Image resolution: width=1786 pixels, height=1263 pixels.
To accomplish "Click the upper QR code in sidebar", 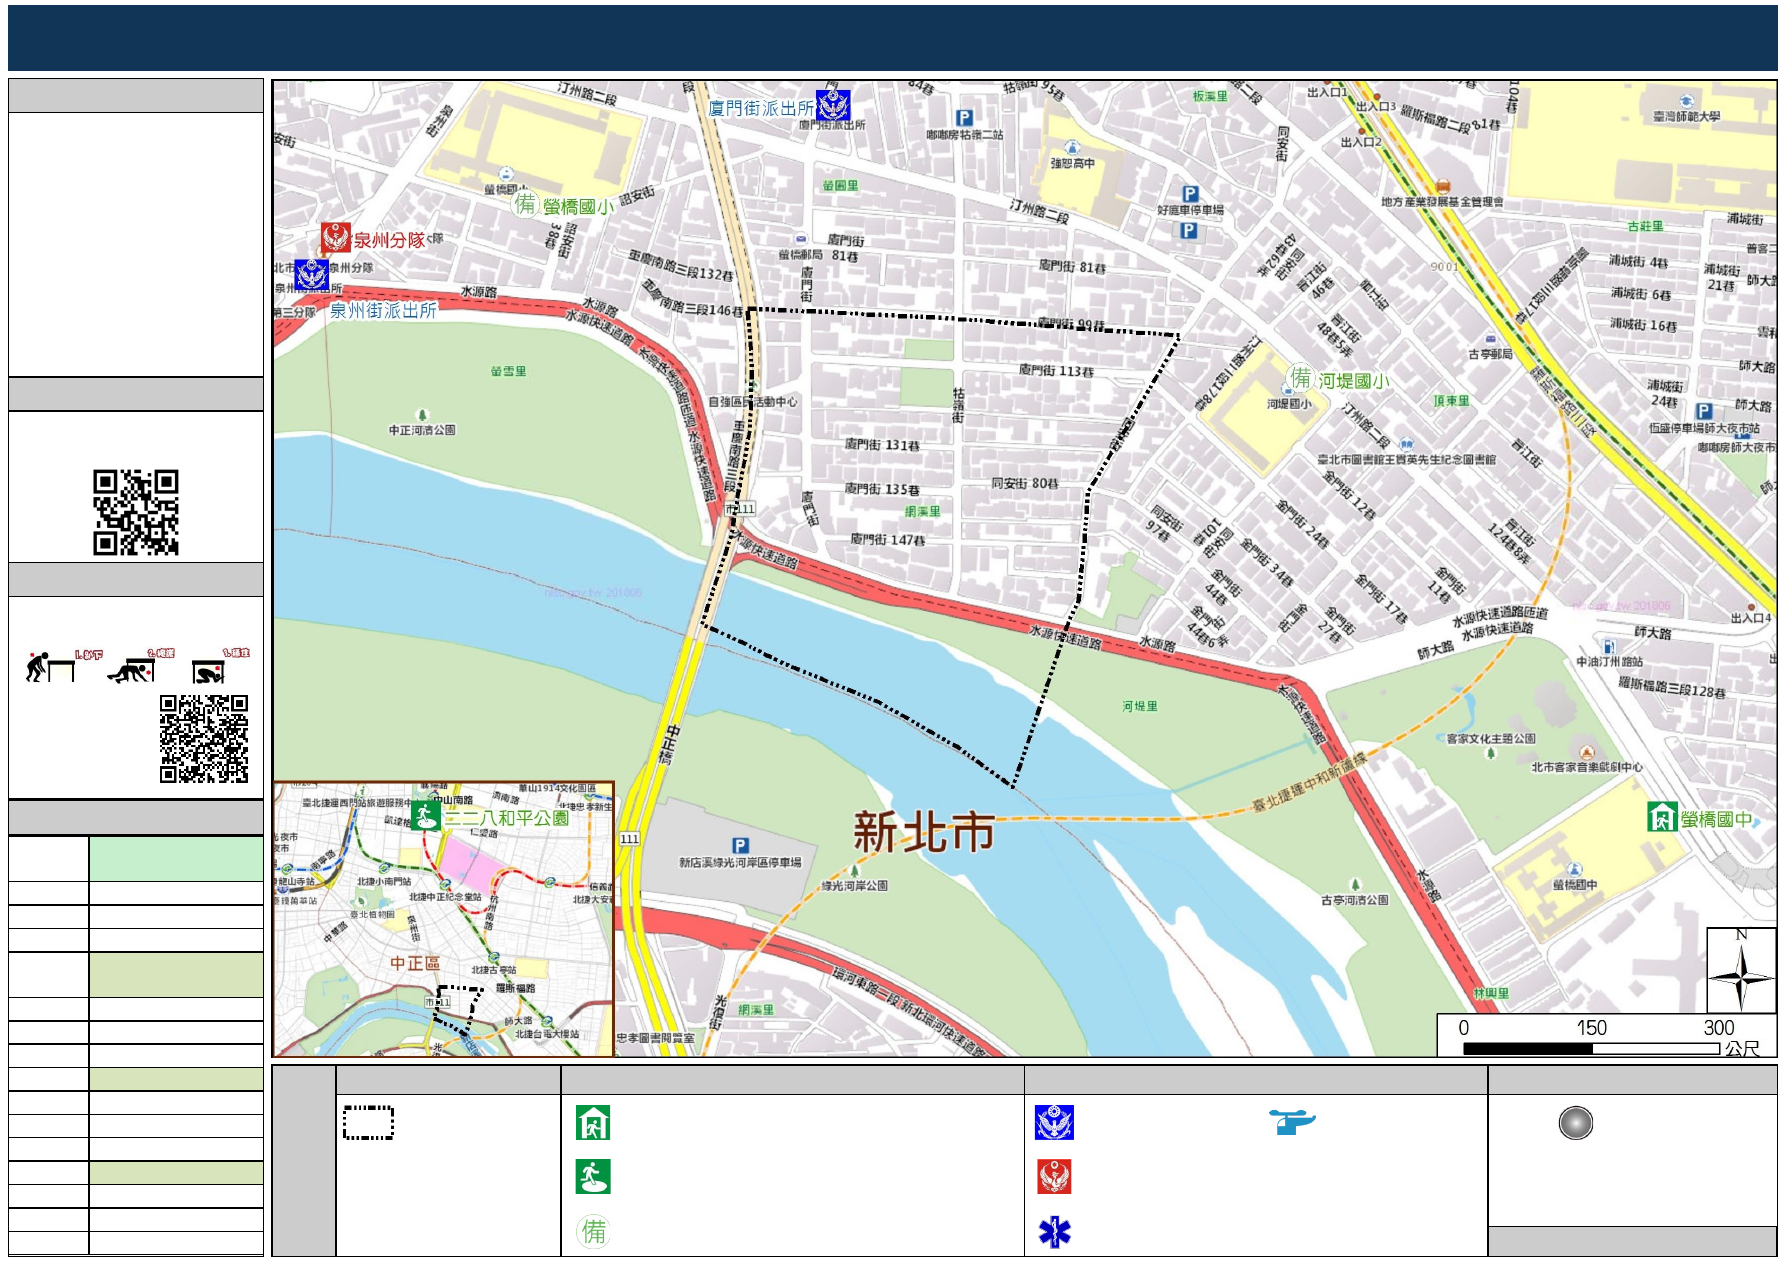I will pos(136,512).
